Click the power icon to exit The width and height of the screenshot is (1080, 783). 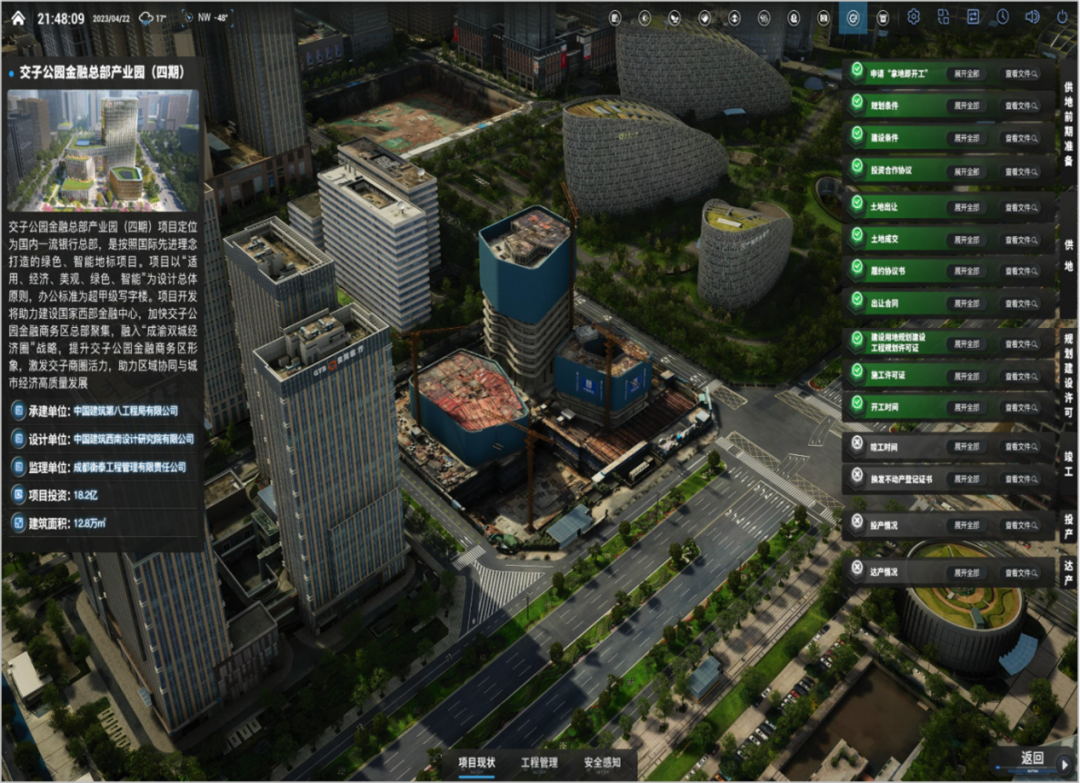(1062, 17)
